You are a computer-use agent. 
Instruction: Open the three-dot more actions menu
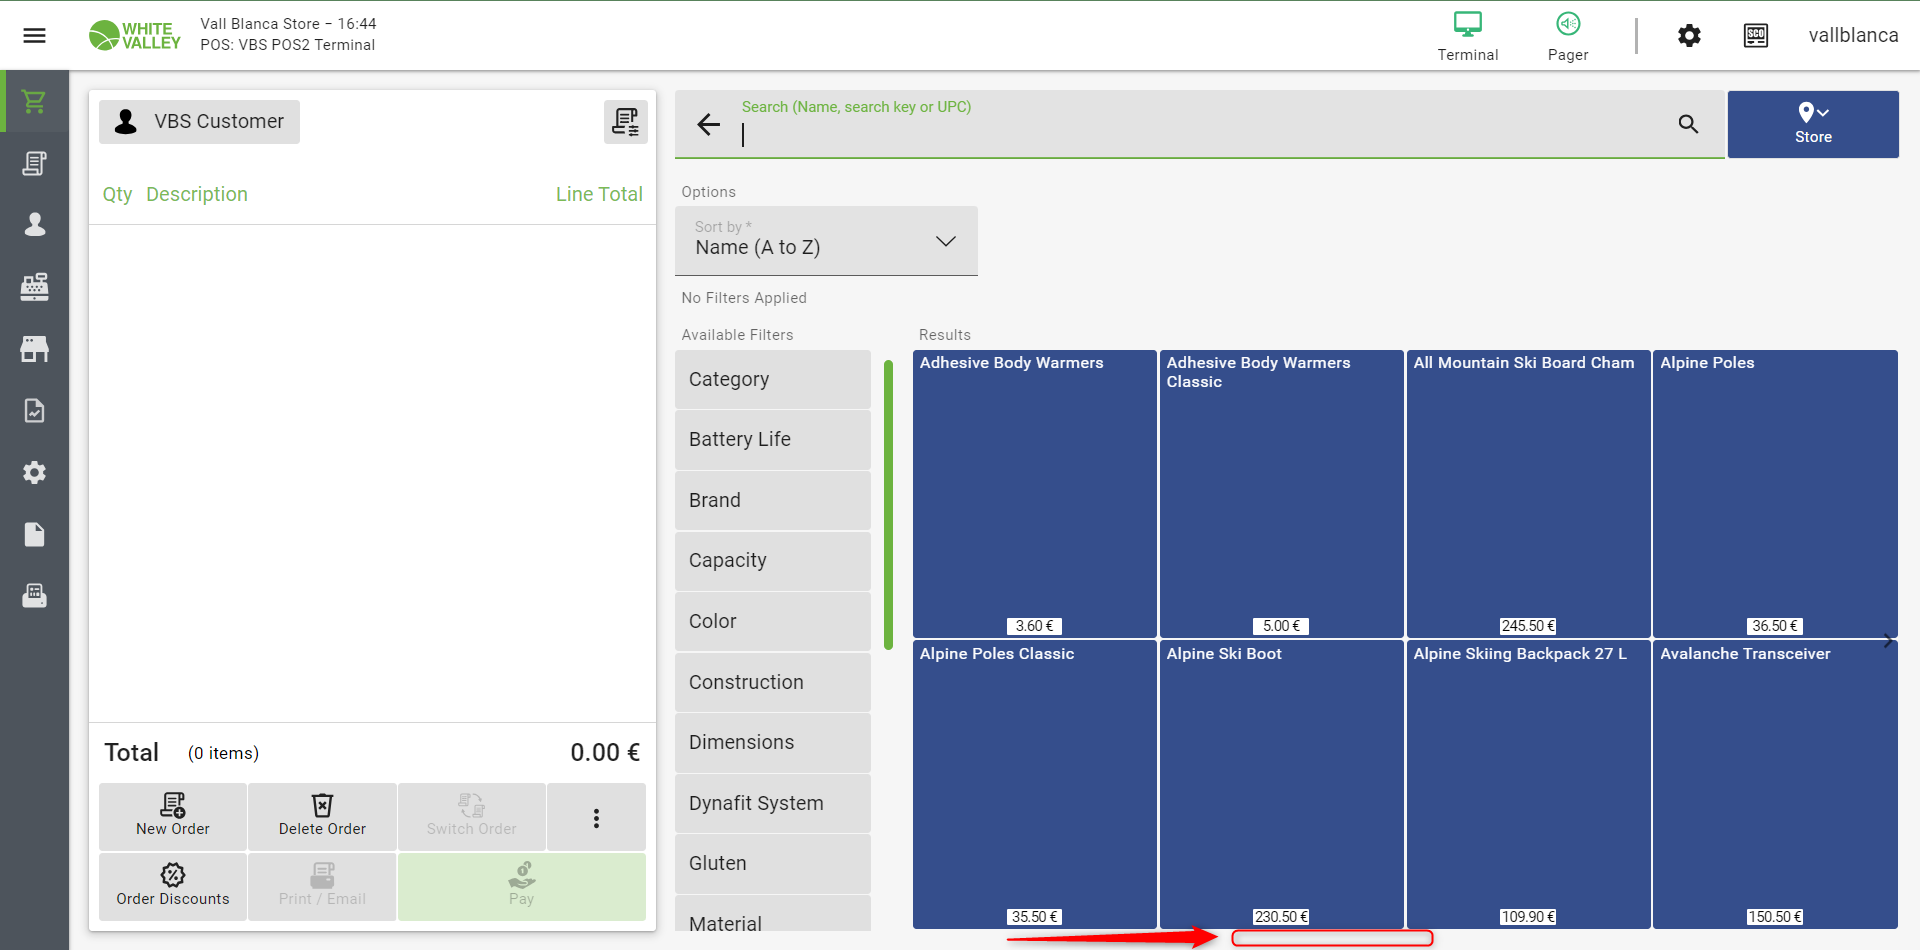[596, 817]
